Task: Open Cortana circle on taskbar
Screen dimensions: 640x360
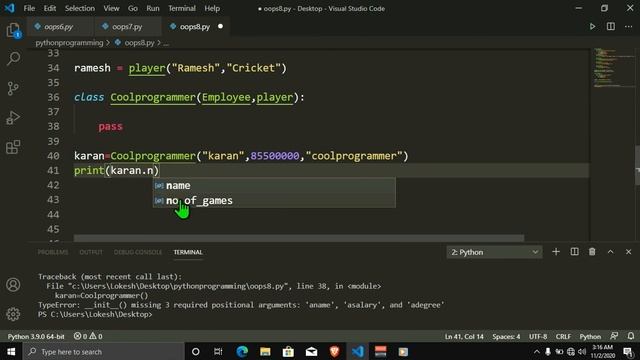Action: 196,351
